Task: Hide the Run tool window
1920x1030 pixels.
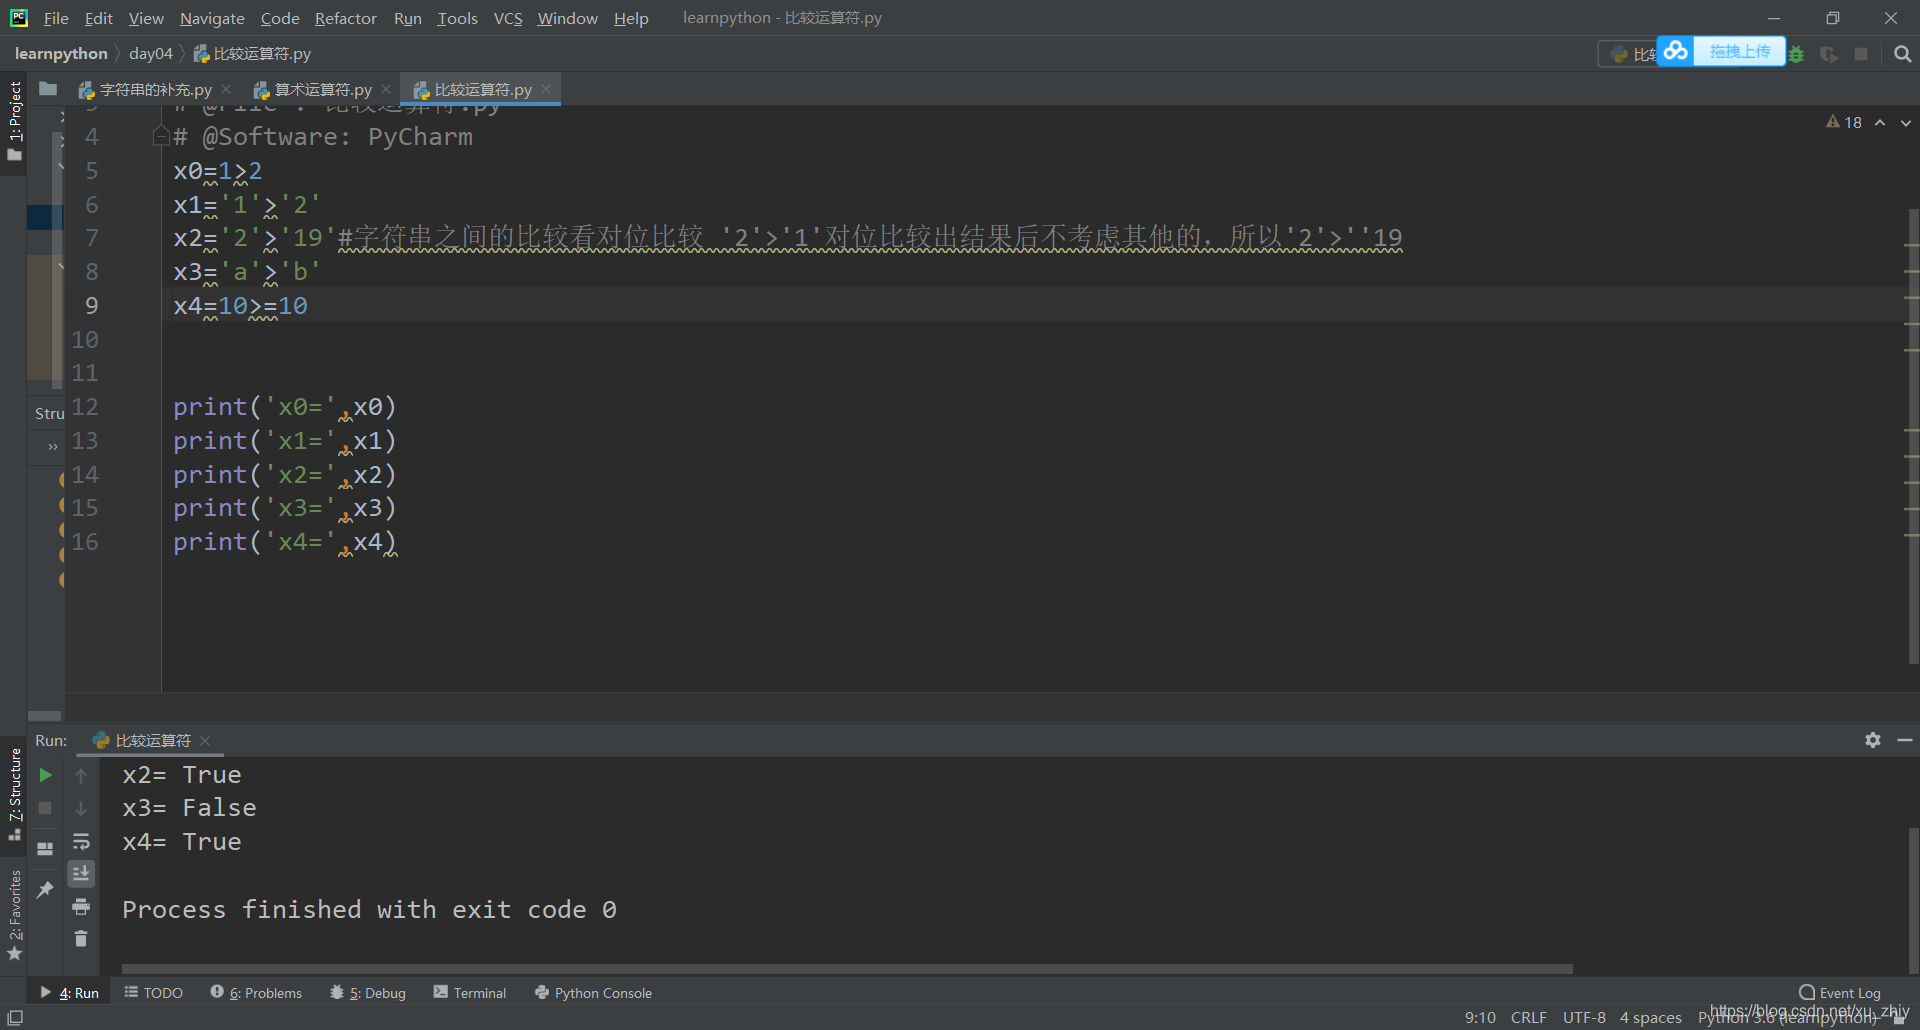Action: coord(1905,740)
